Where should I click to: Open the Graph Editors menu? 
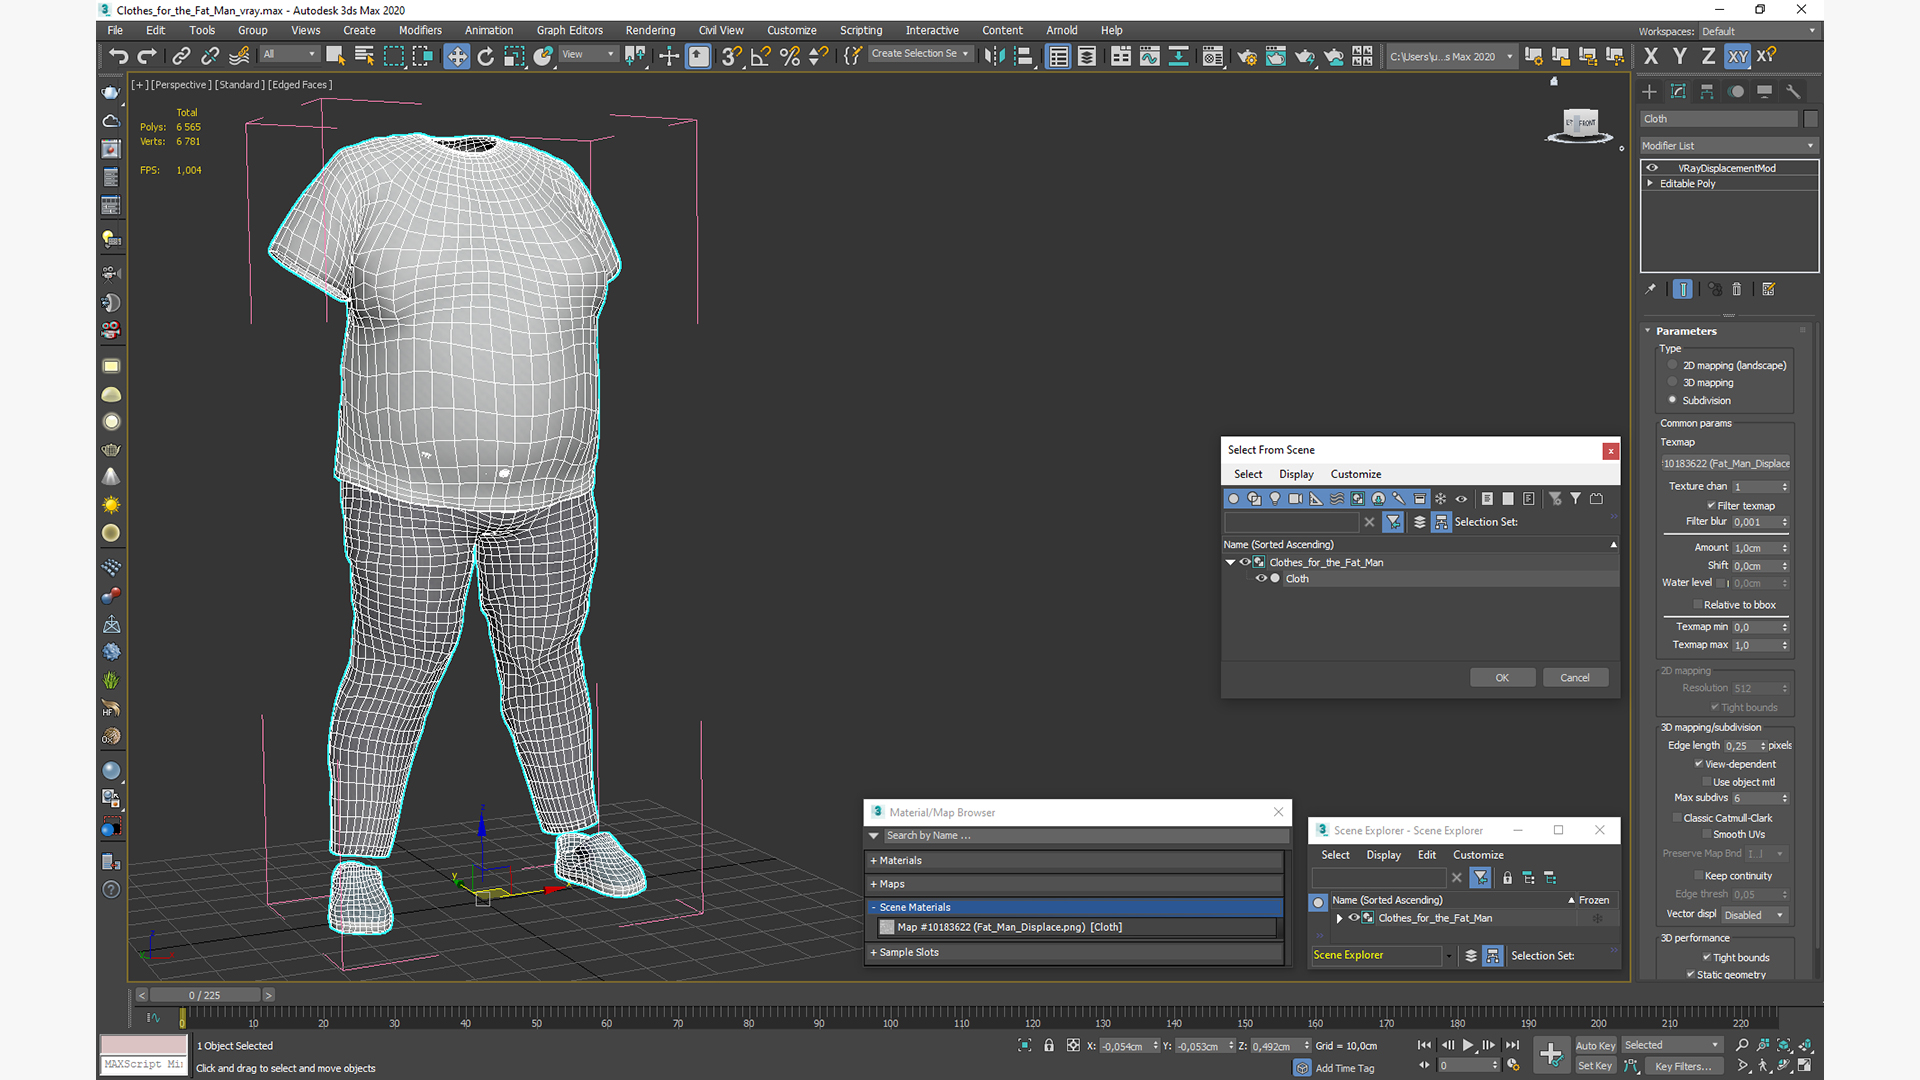(569, 30)
